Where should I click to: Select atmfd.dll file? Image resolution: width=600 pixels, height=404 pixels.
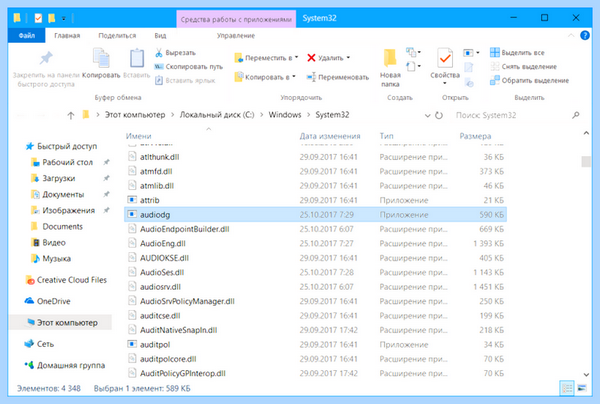coord(316,171)
